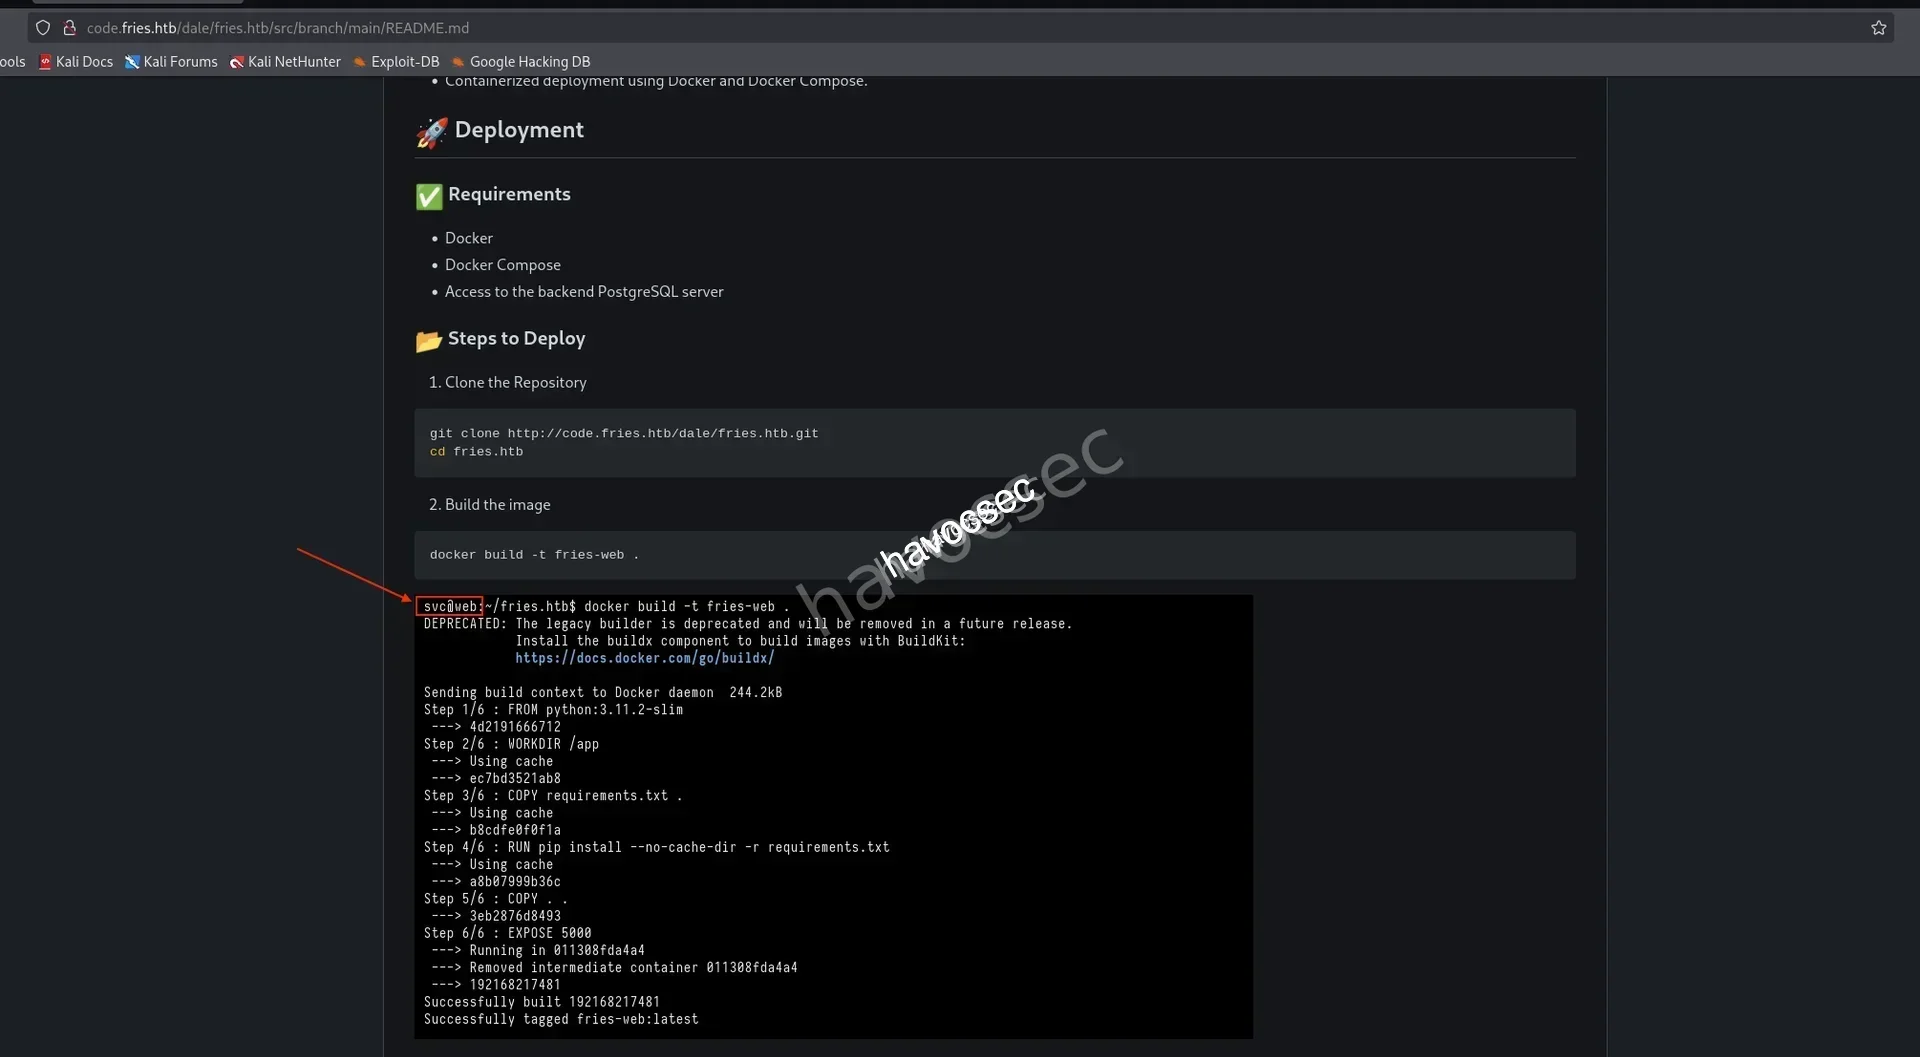Bookmark this page with the star icon
The height and width of the screenshot is (1057, 1920).
[x=1878, y=28]
